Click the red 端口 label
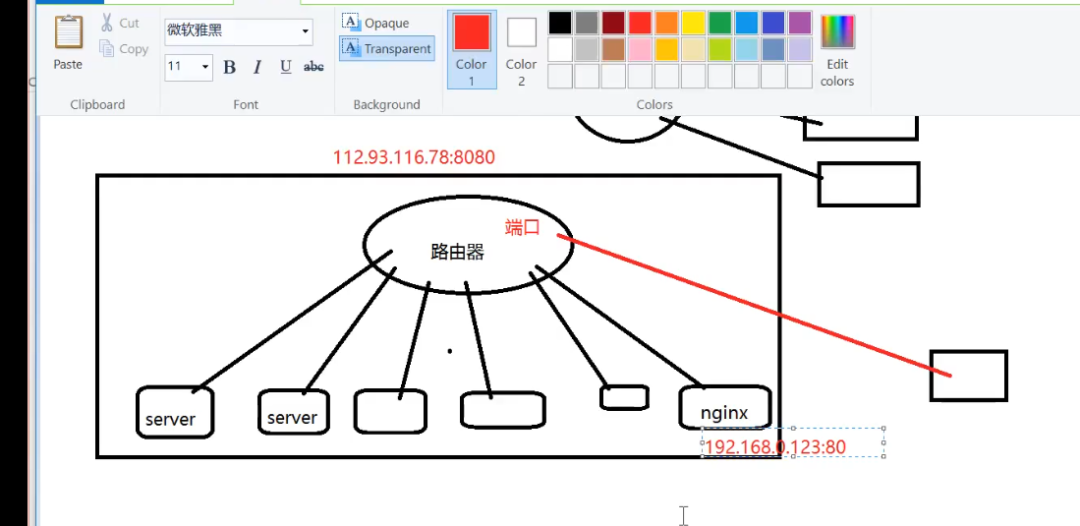 coord(523,227)
